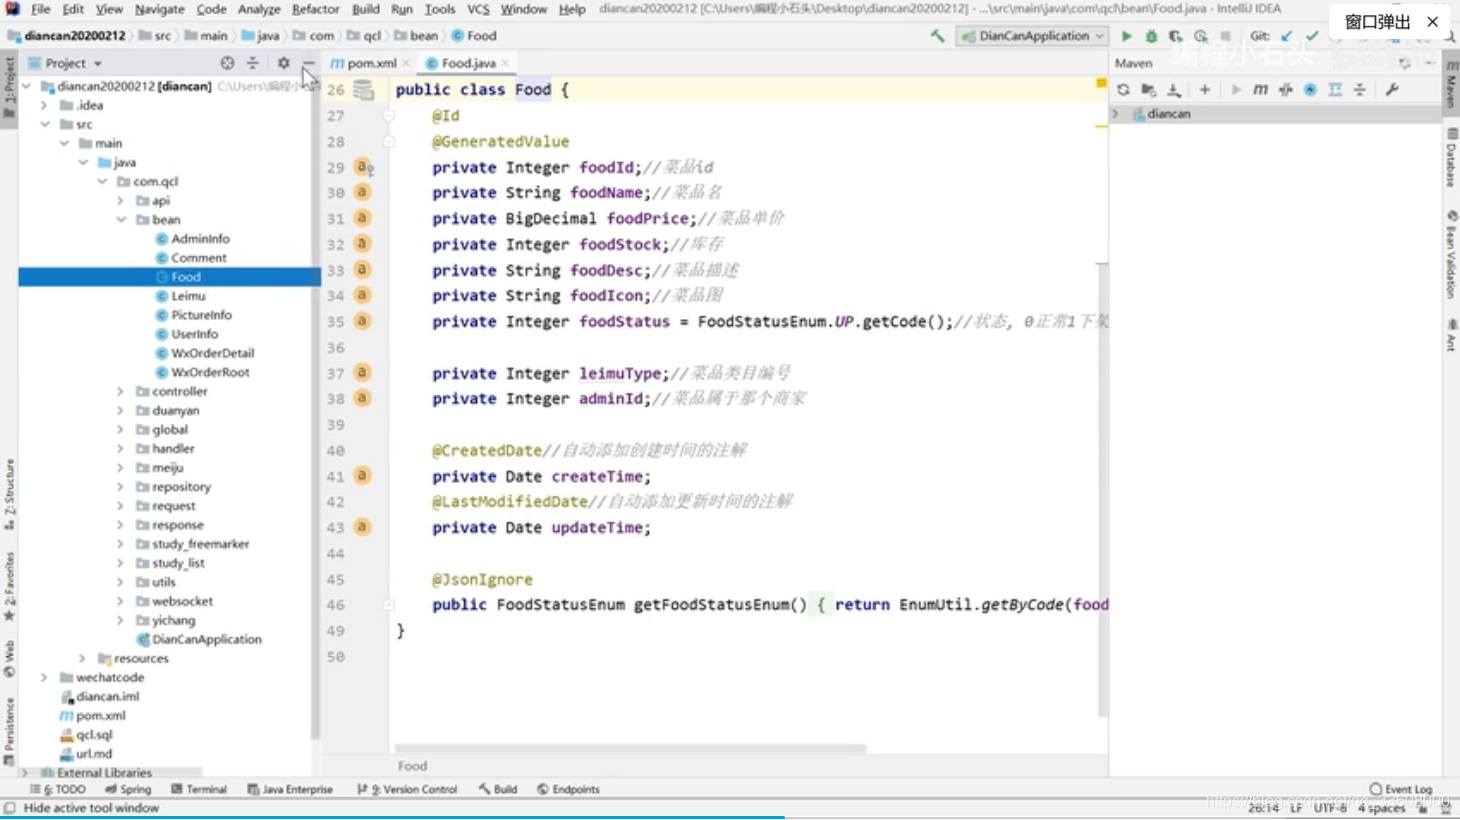Add Maven project plus icon

(1205, 90)
